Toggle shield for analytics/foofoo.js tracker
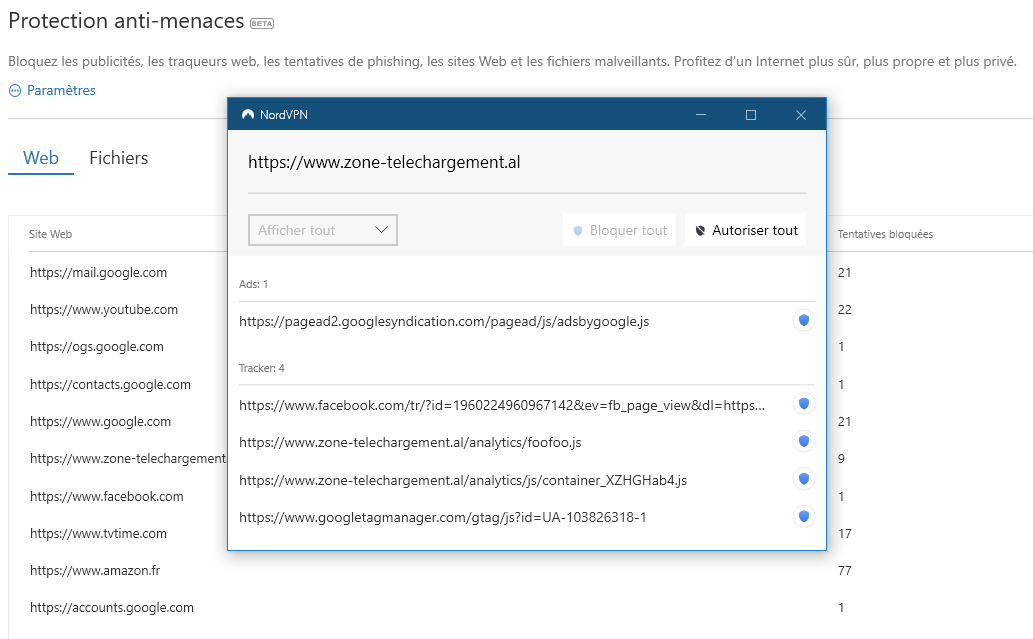Screen dimensions: 1033x639 click(x=803, y=441)
